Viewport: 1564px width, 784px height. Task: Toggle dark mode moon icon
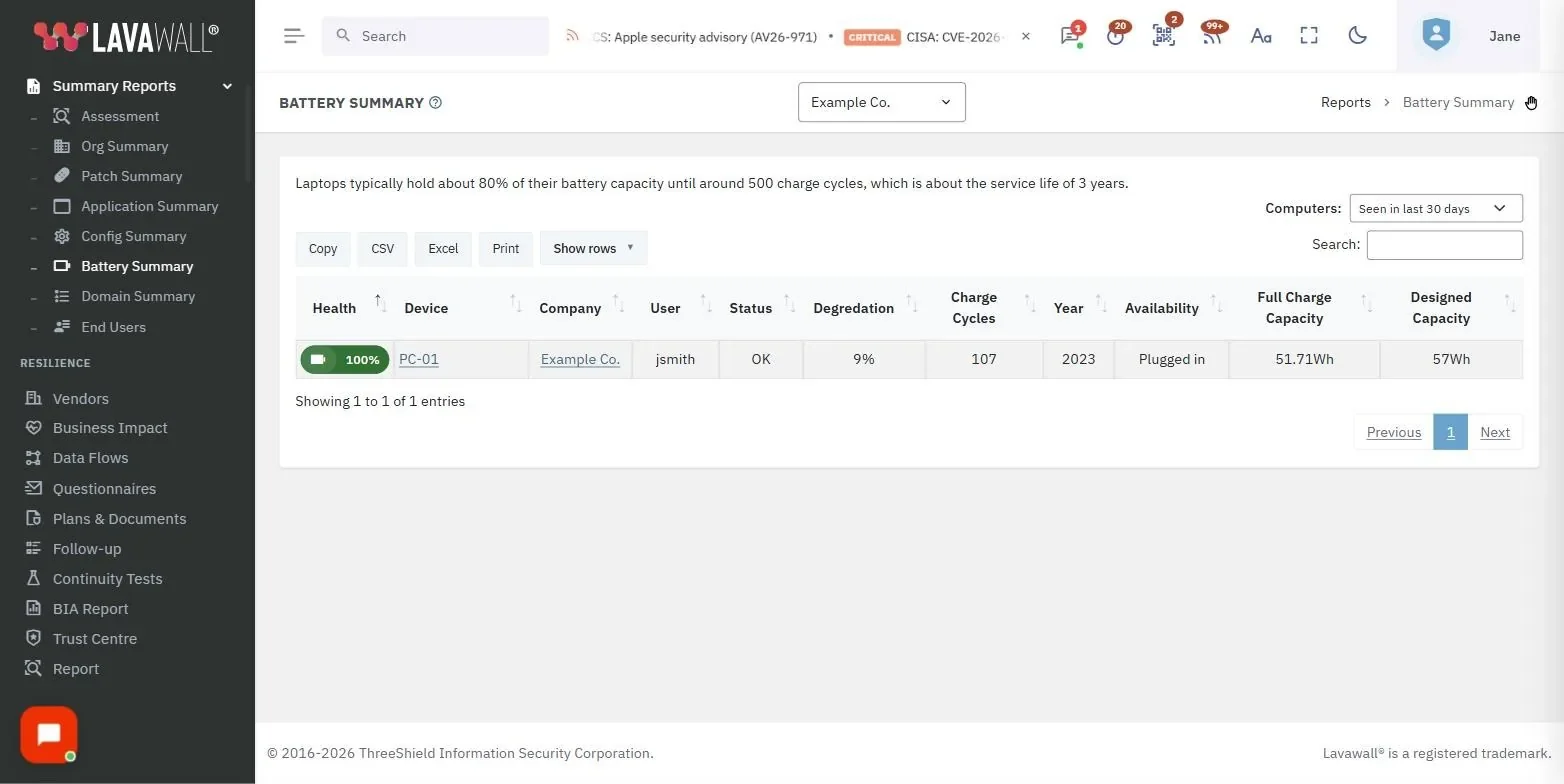pyautogui.click(x=1357, y=36)
